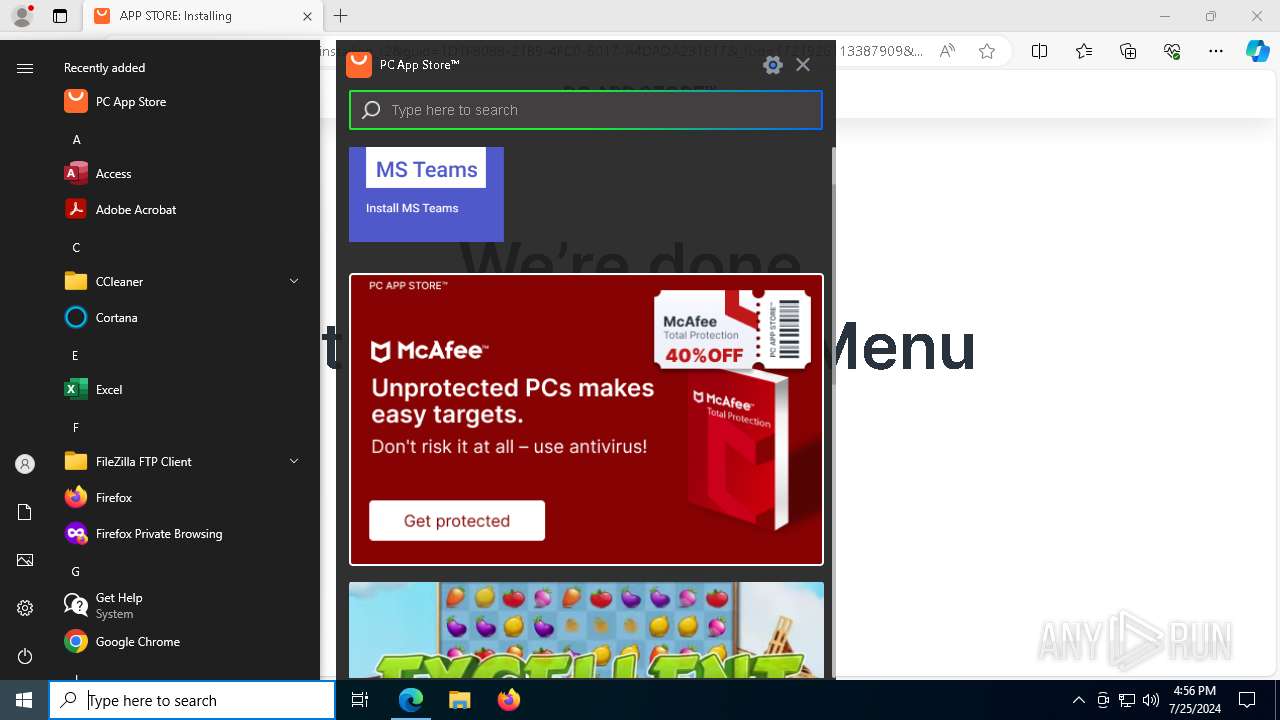Open the Copilot sidebar icon
This screenshot has width=1280, height=720.
click(1258, 51)
